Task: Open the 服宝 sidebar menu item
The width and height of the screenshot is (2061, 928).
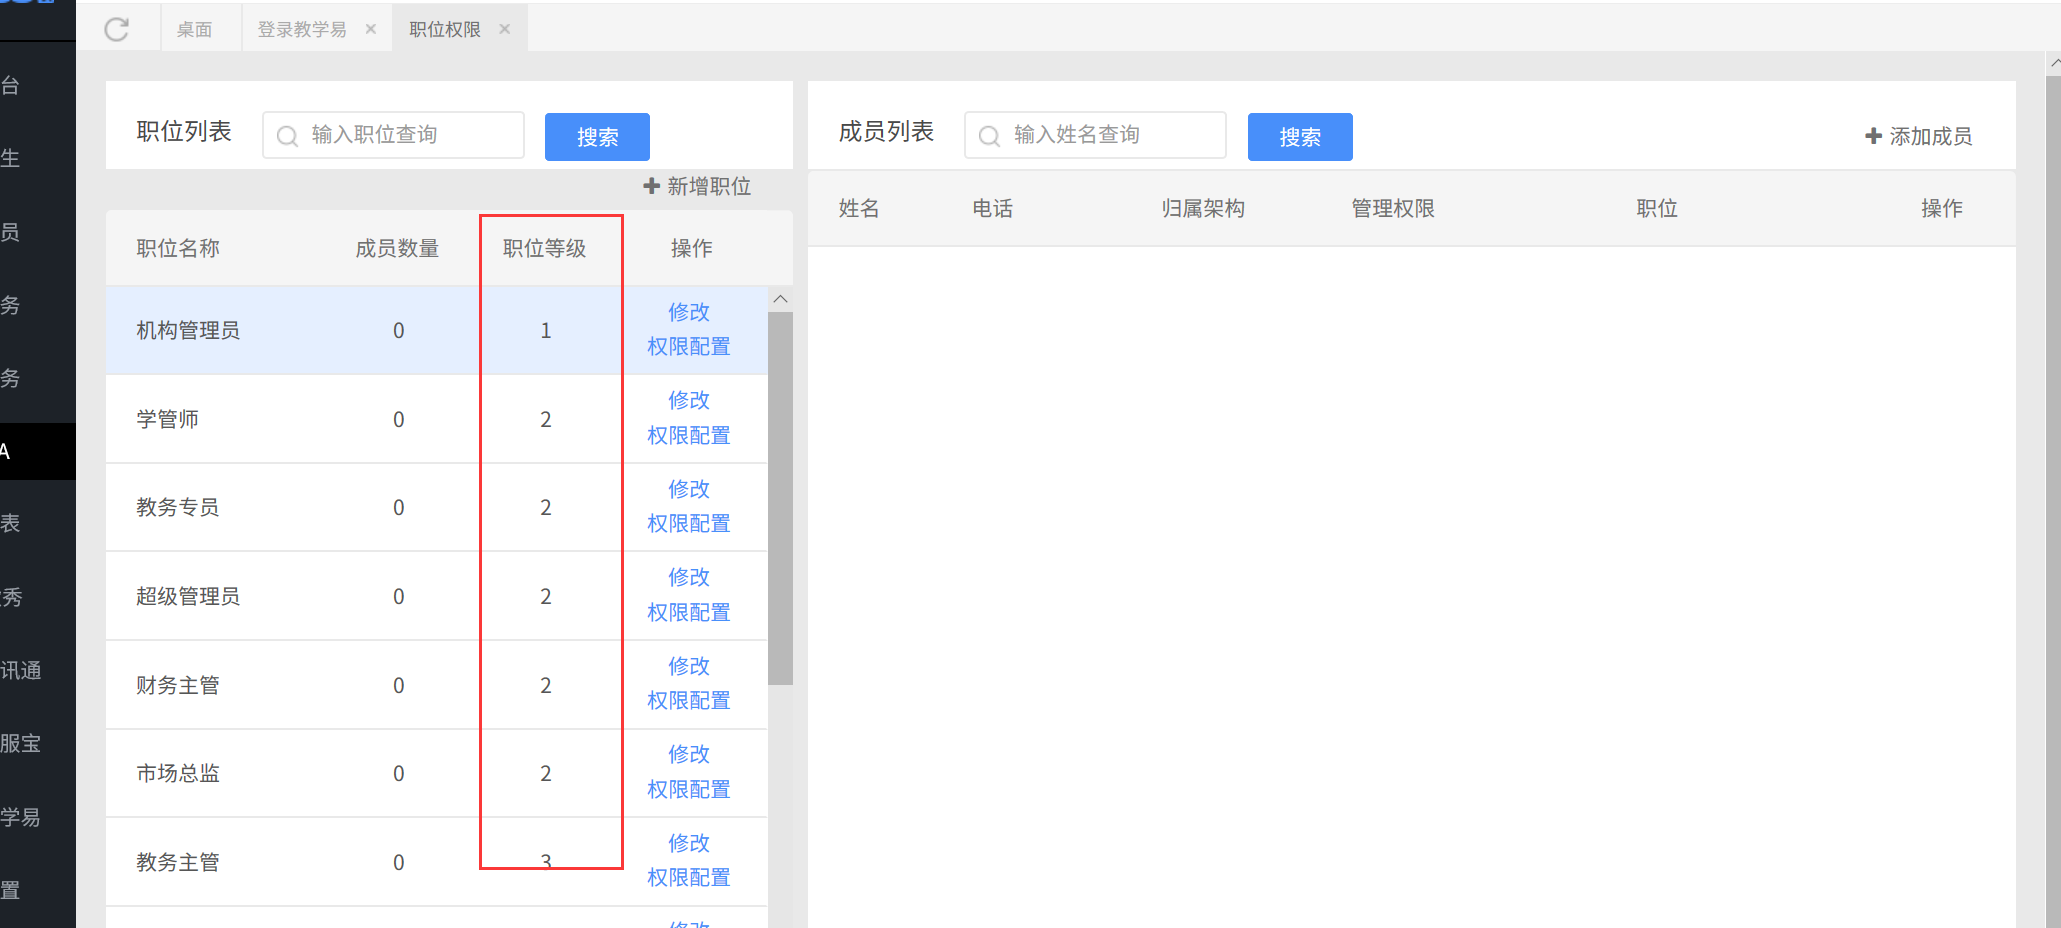Action: click(21, 744)
